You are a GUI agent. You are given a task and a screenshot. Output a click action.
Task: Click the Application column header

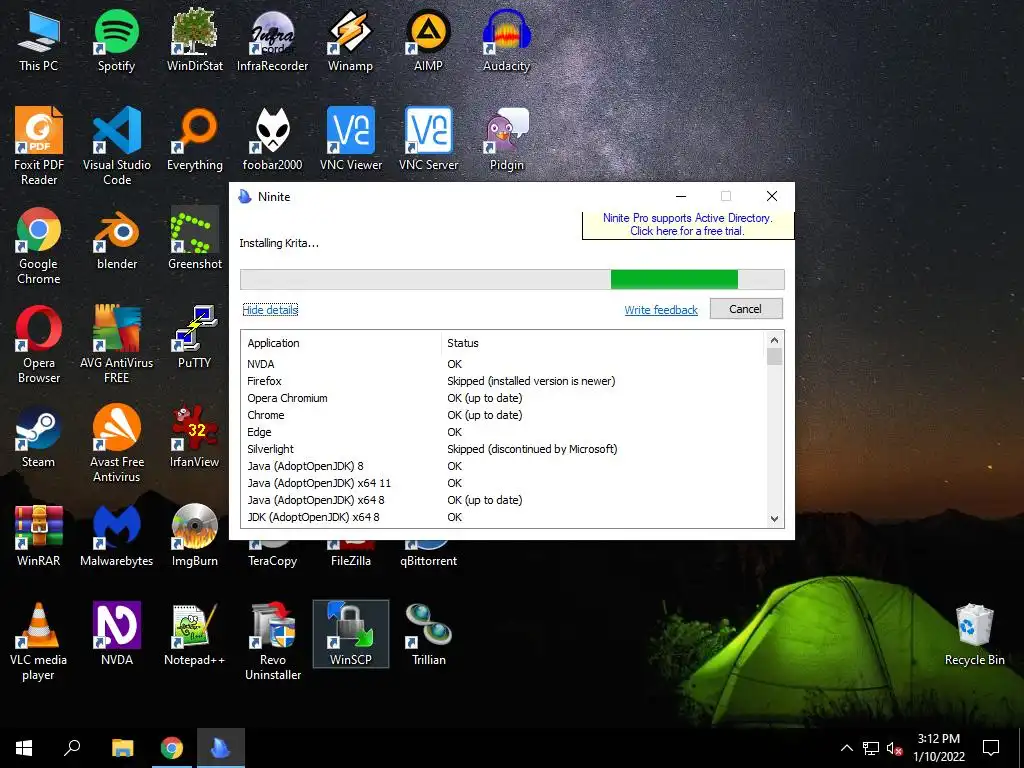(x=341, y=343)
